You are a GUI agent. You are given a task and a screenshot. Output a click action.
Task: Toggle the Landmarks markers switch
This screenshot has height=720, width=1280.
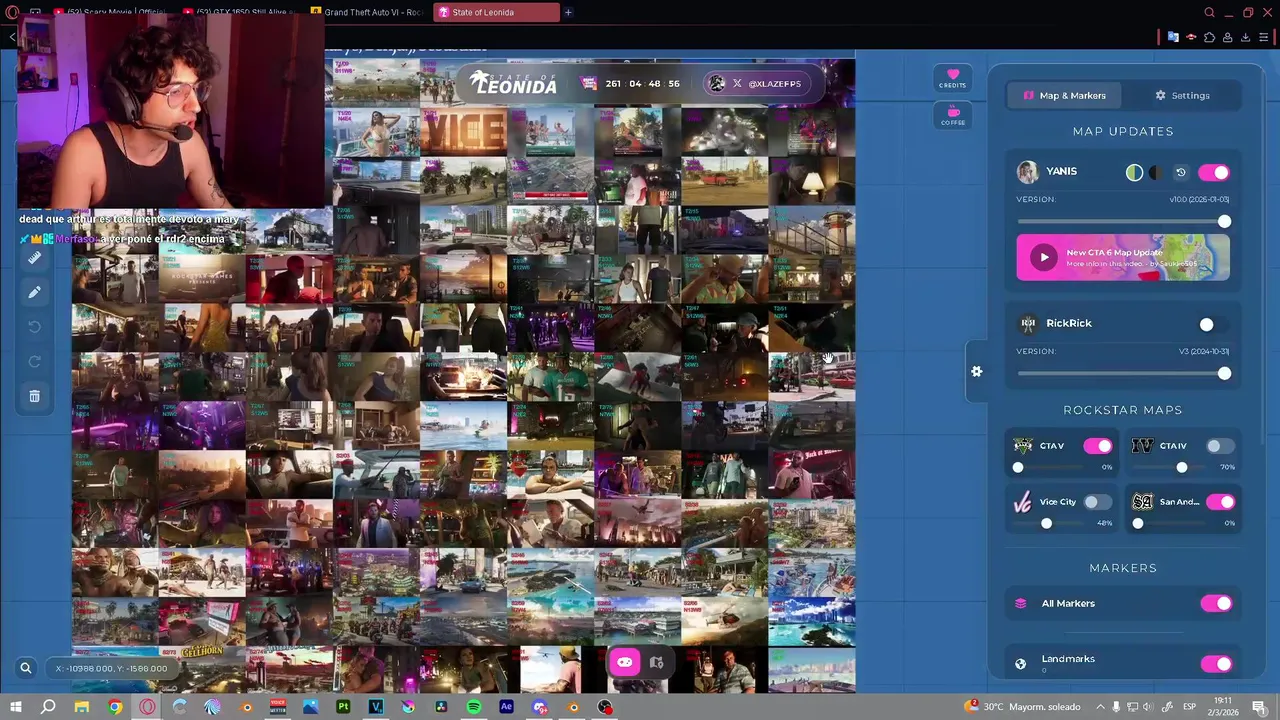pos(1216,664)
